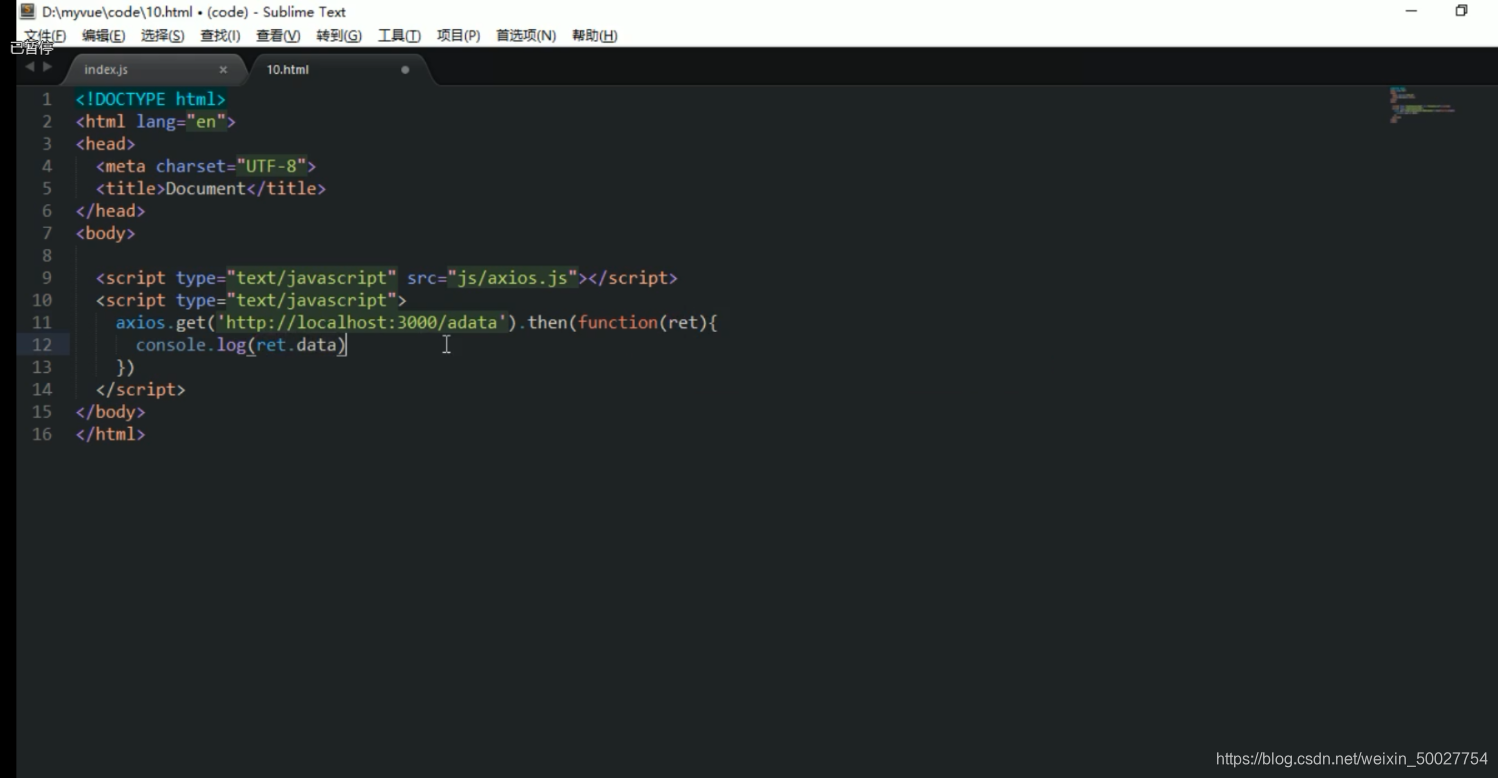Close the index.js tab
The image size is (1498, 778).
pyautogui.click(x=223, y=70)
